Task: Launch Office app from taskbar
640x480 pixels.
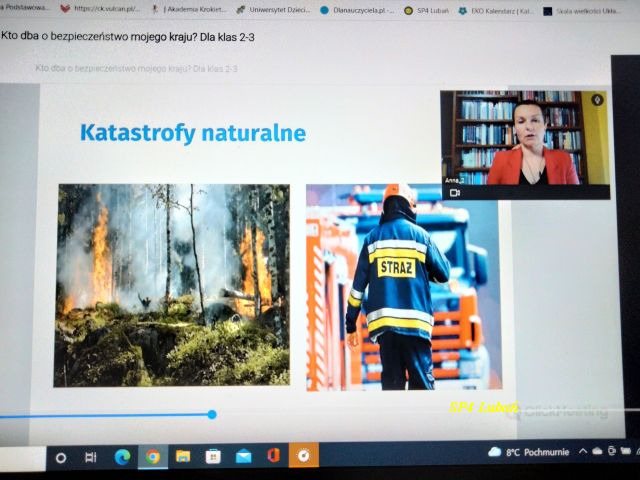Action: pyautogui.click(x=273, y=455)
